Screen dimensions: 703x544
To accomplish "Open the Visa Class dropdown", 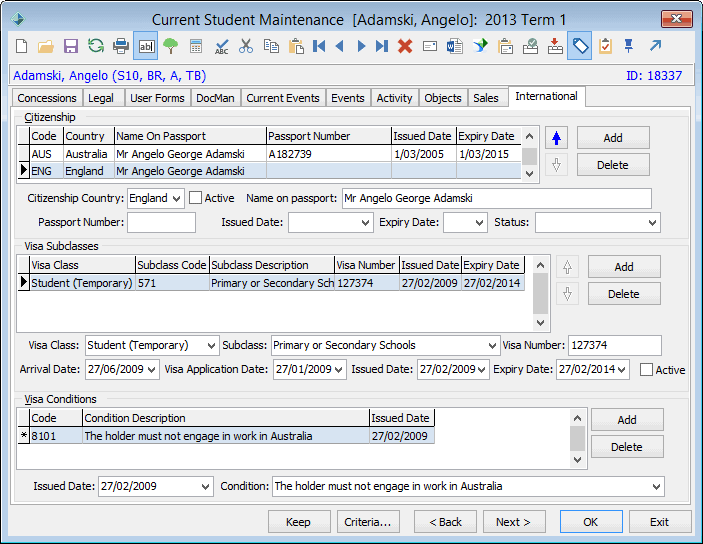I will tap(212, 346).
